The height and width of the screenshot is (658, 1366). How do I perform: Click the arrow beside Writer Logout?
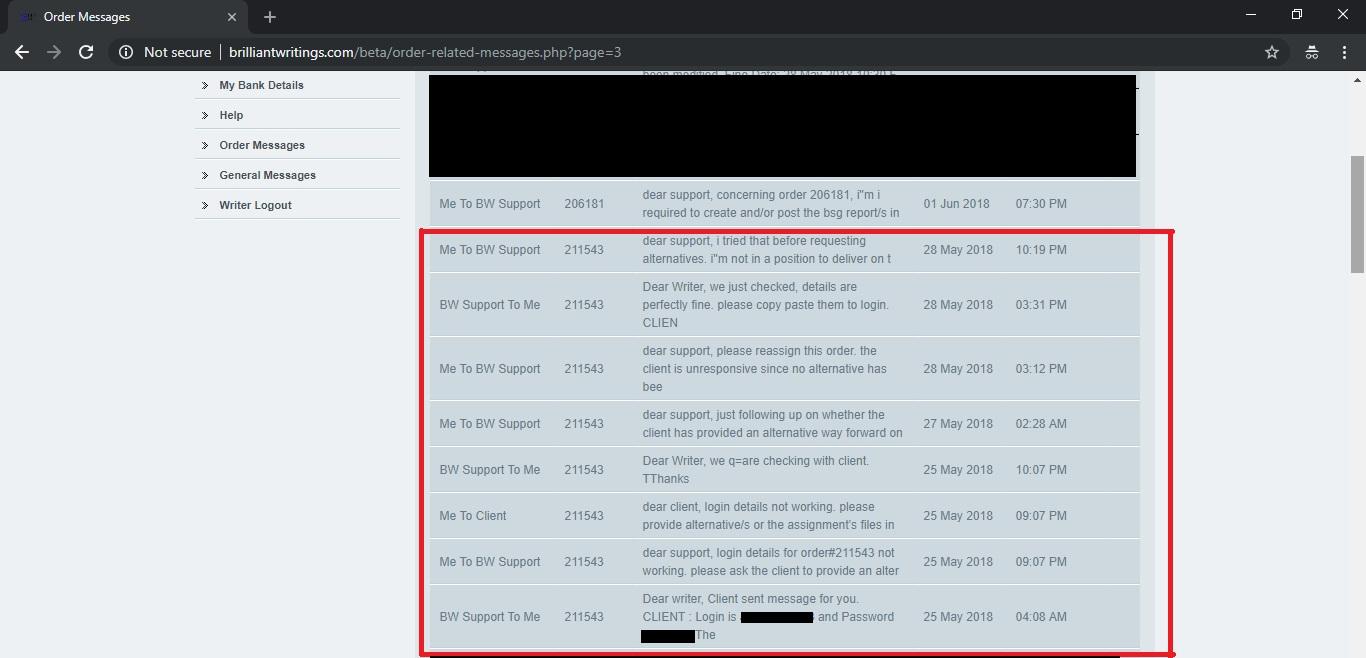205,205
